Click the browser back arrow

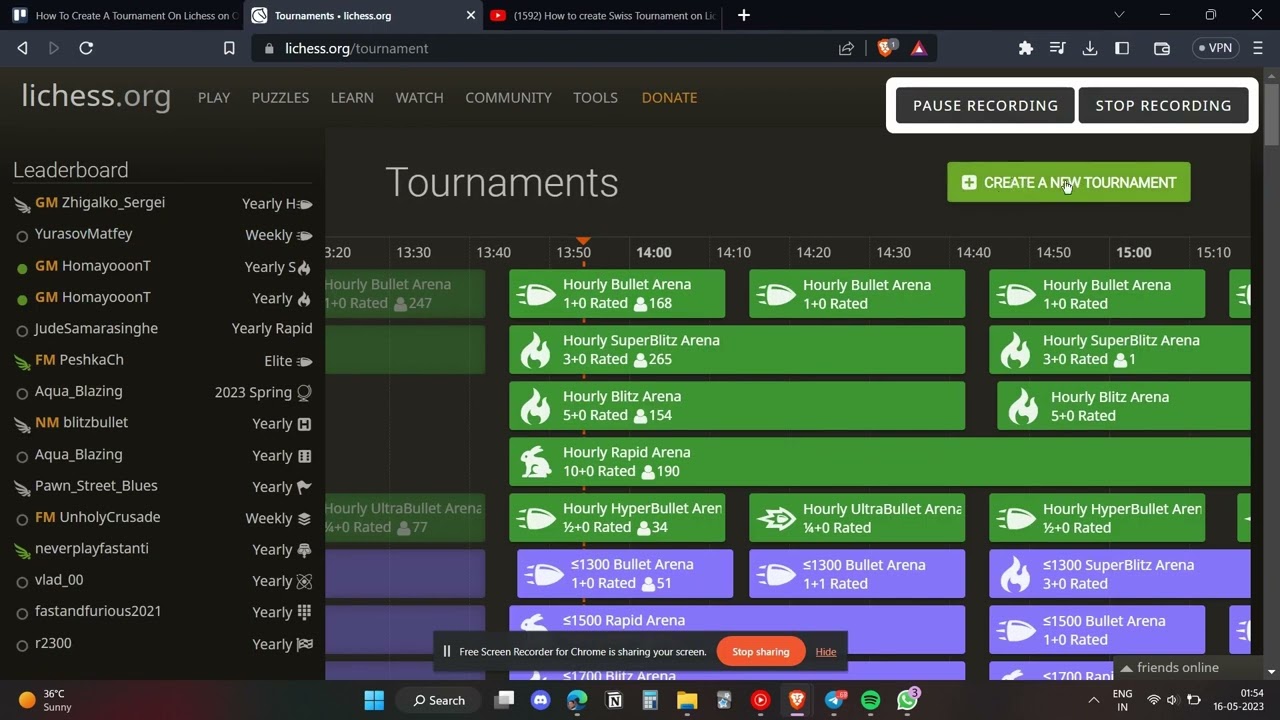22,48
